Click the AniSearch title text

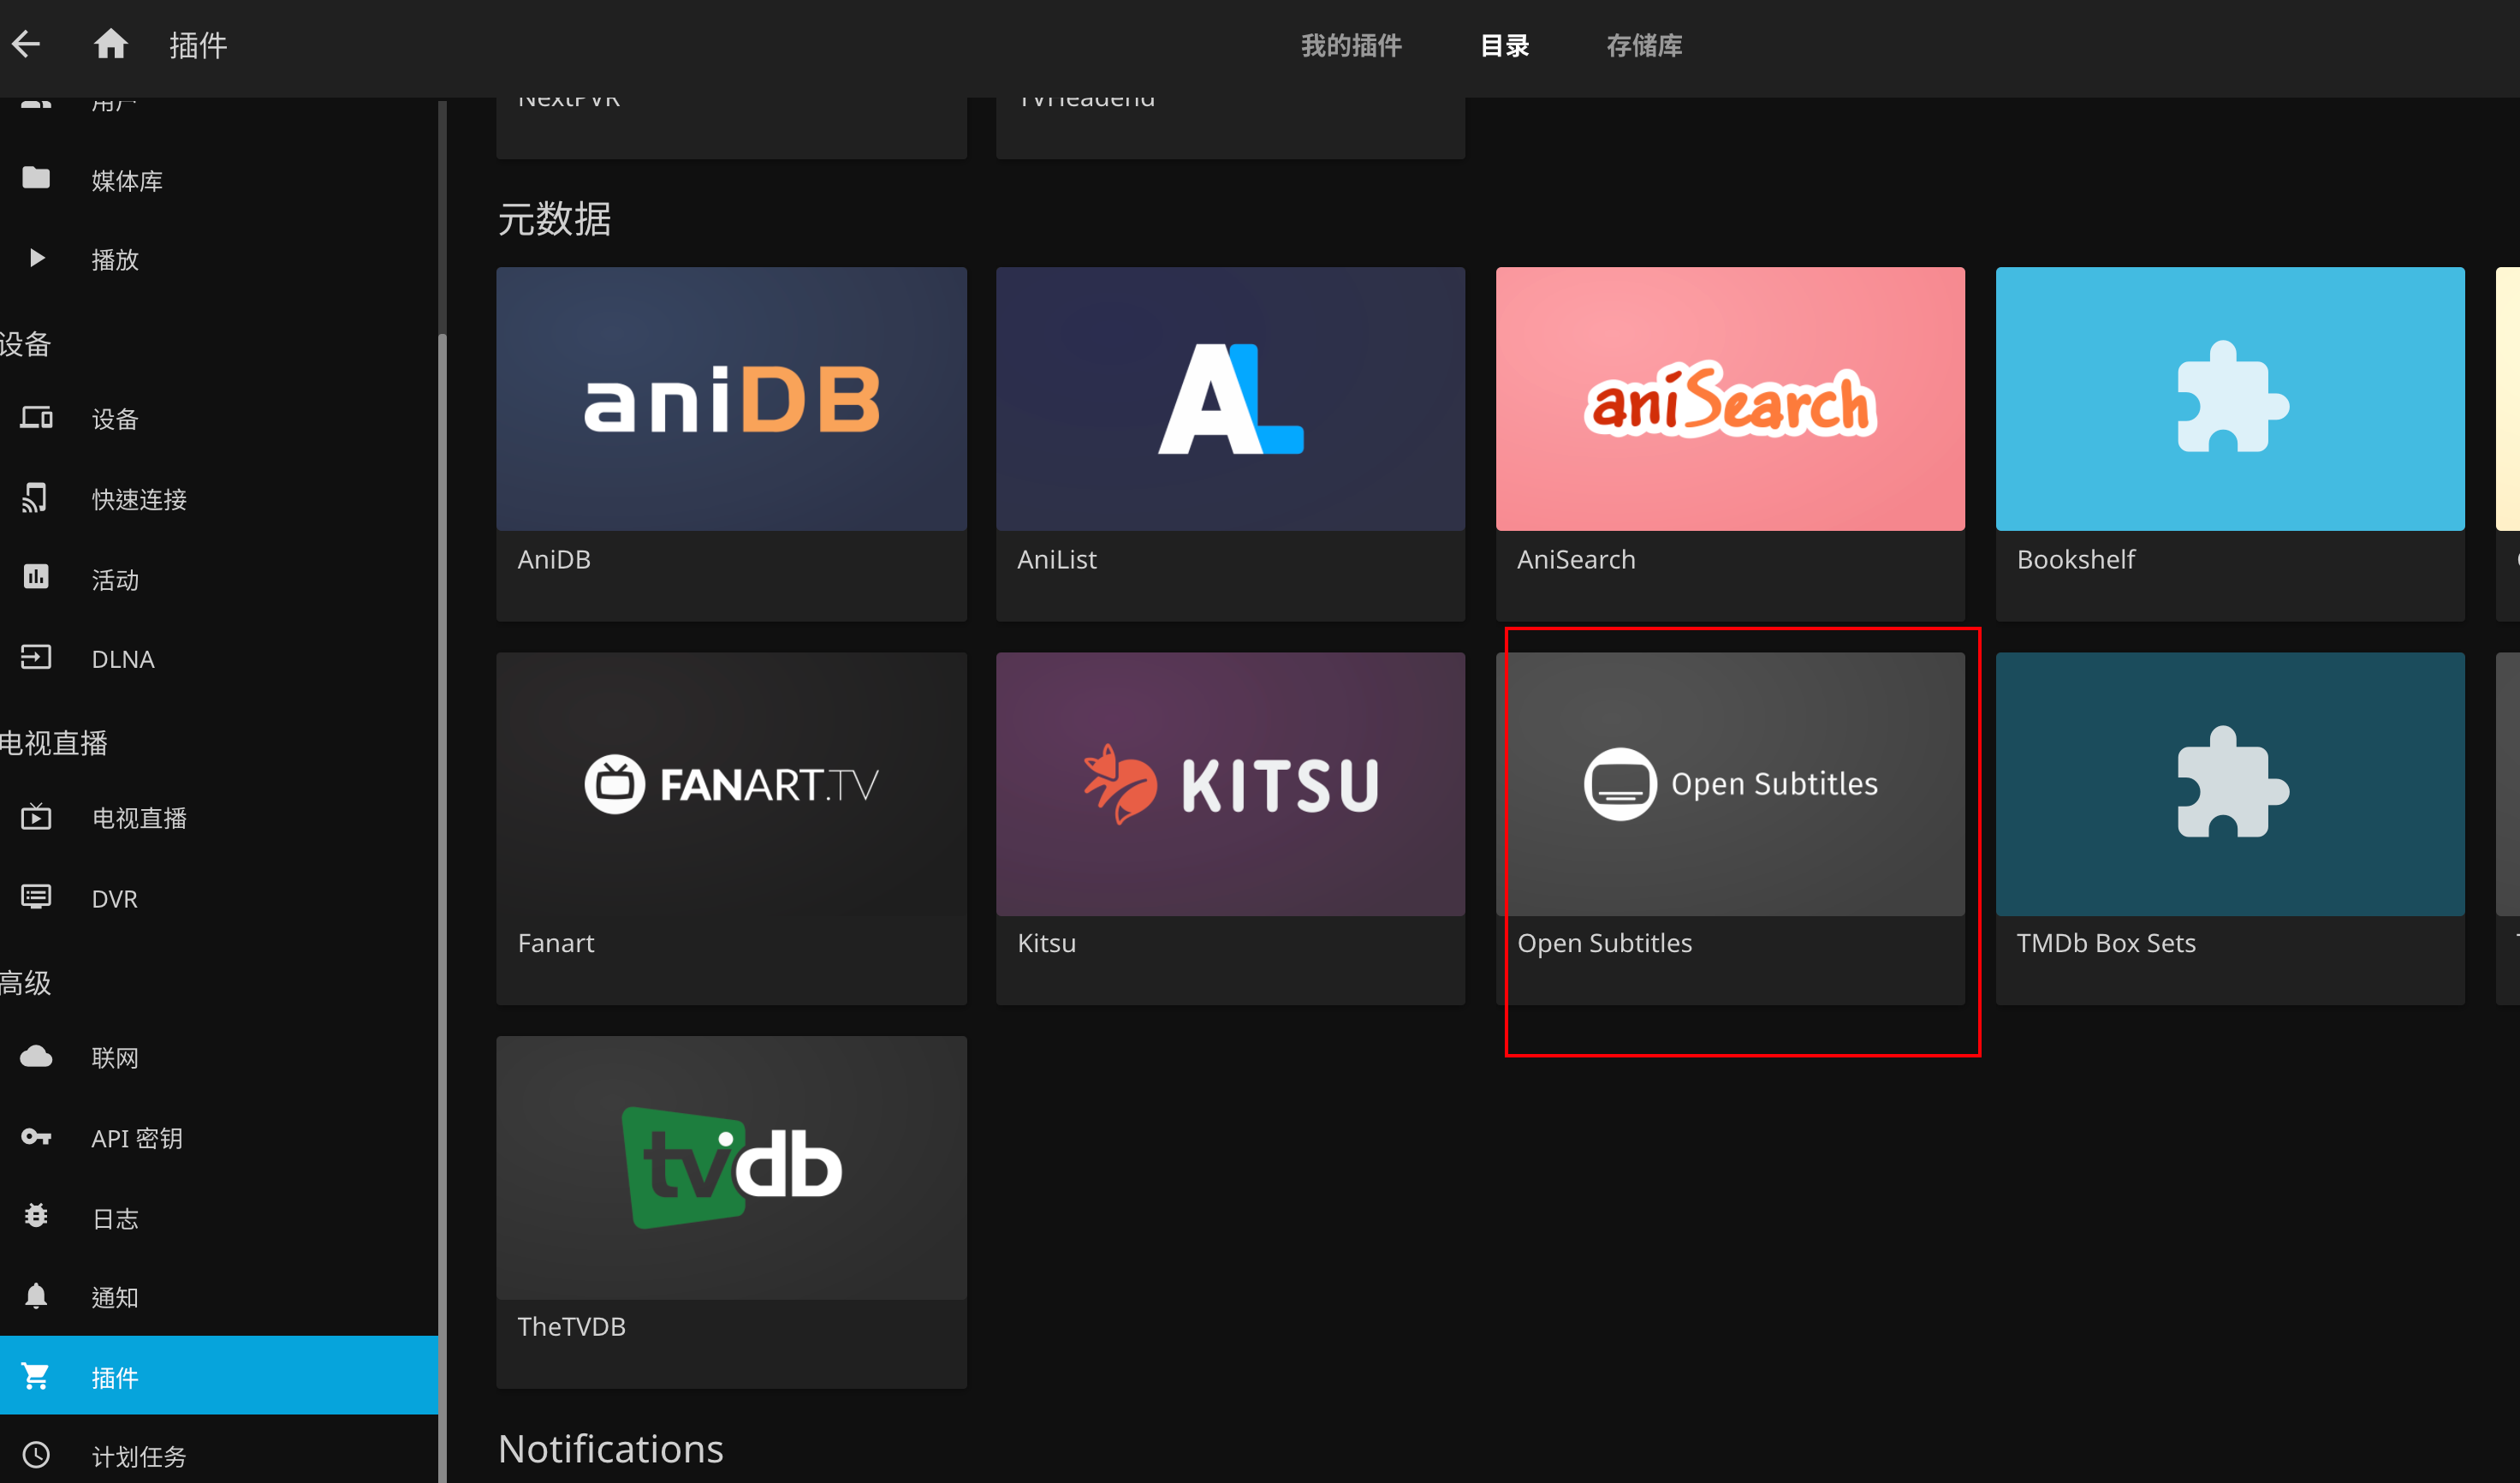tap(1576, 559)
